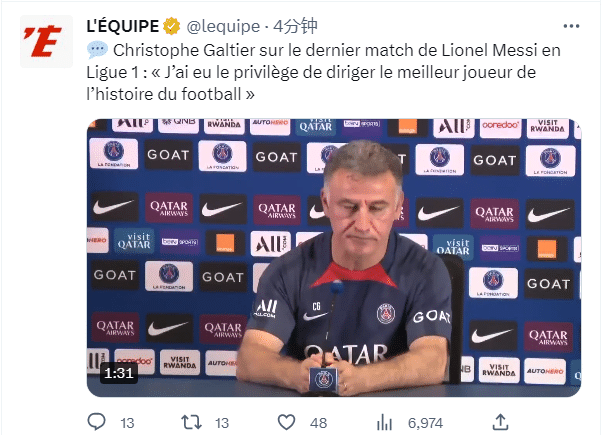
Task: Open L'Équipe profile avatar
Action: pos(42,40)
